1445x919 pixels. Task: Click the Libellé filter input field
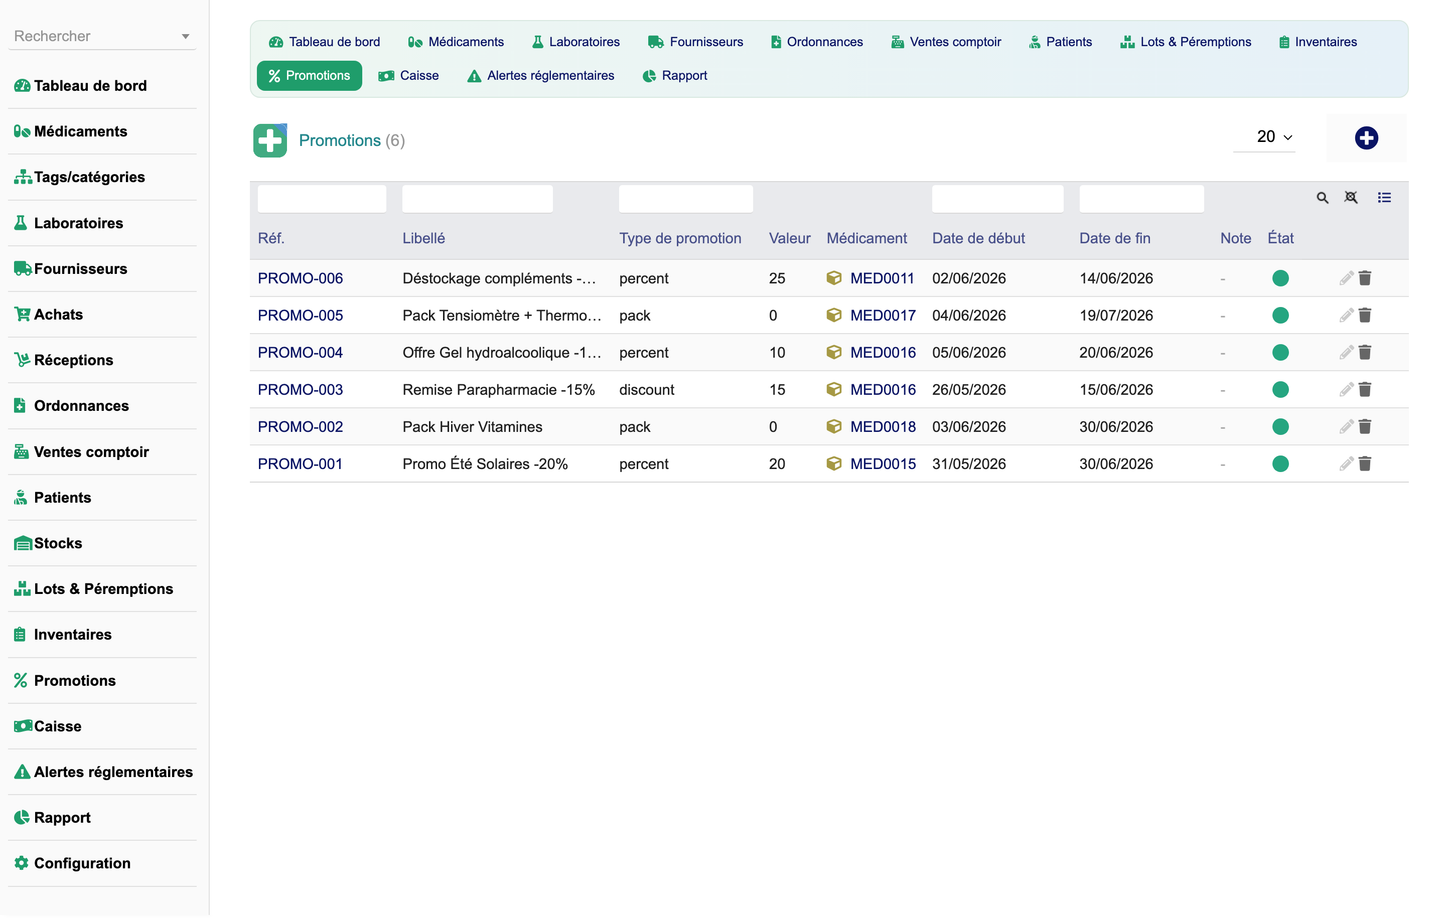(477, 198)
